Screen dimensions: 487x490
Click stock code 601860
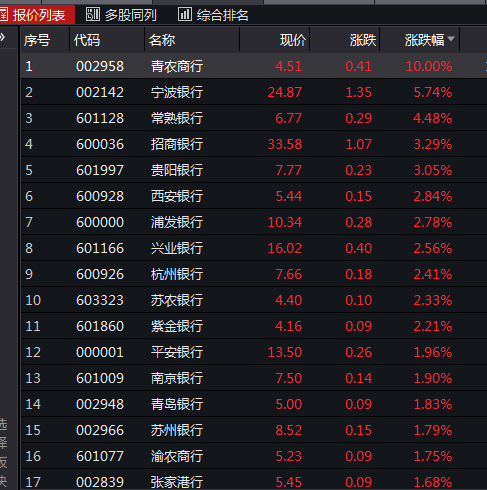coord(100,326)
